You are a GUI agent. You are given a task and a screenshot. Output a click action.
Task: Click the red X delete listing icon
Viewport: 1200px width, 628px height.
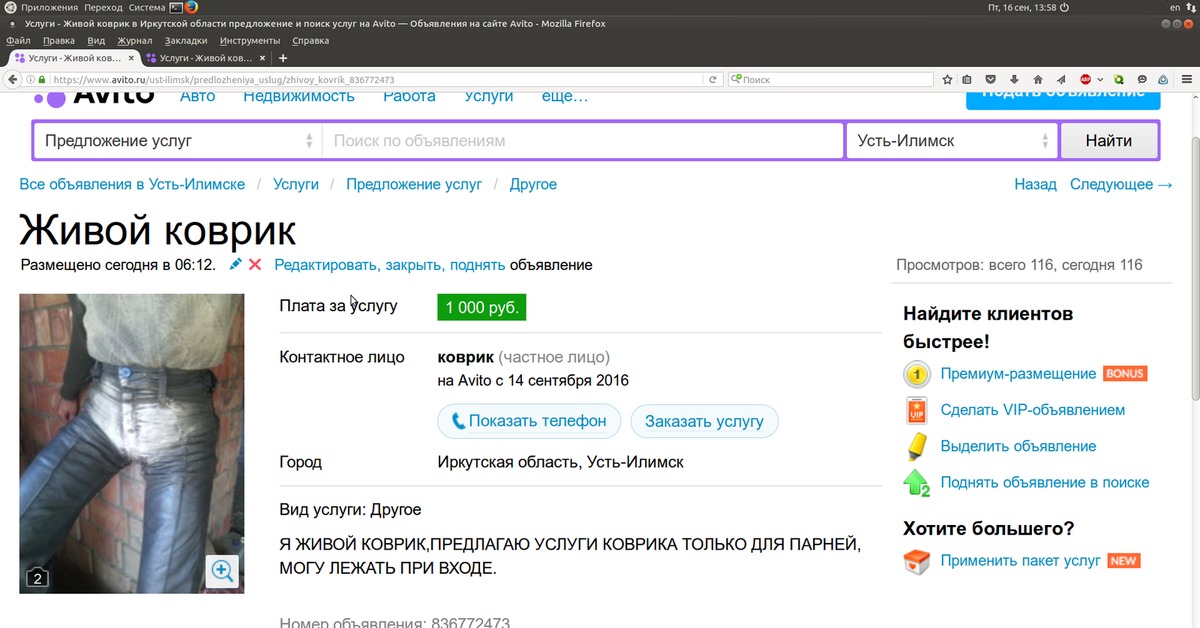point(255,265)
